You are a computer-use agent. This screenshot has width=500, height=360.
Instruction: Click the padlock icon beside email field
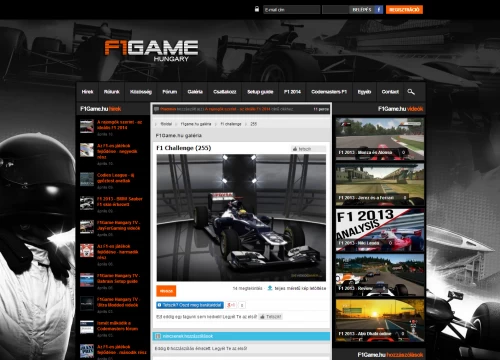click(257, 9)
